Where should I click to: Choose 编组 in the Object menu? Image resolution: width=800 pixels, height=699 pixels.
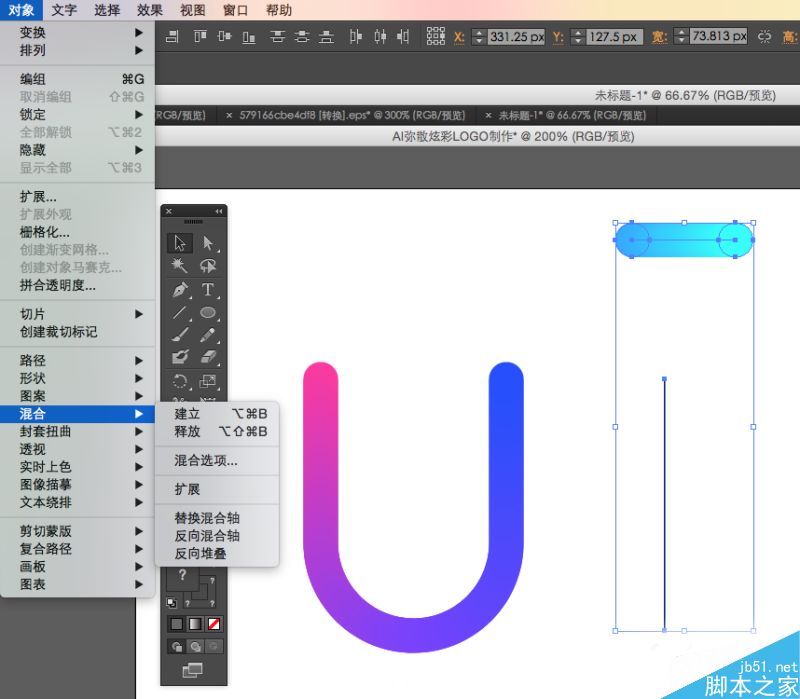(x=78, y=79)
